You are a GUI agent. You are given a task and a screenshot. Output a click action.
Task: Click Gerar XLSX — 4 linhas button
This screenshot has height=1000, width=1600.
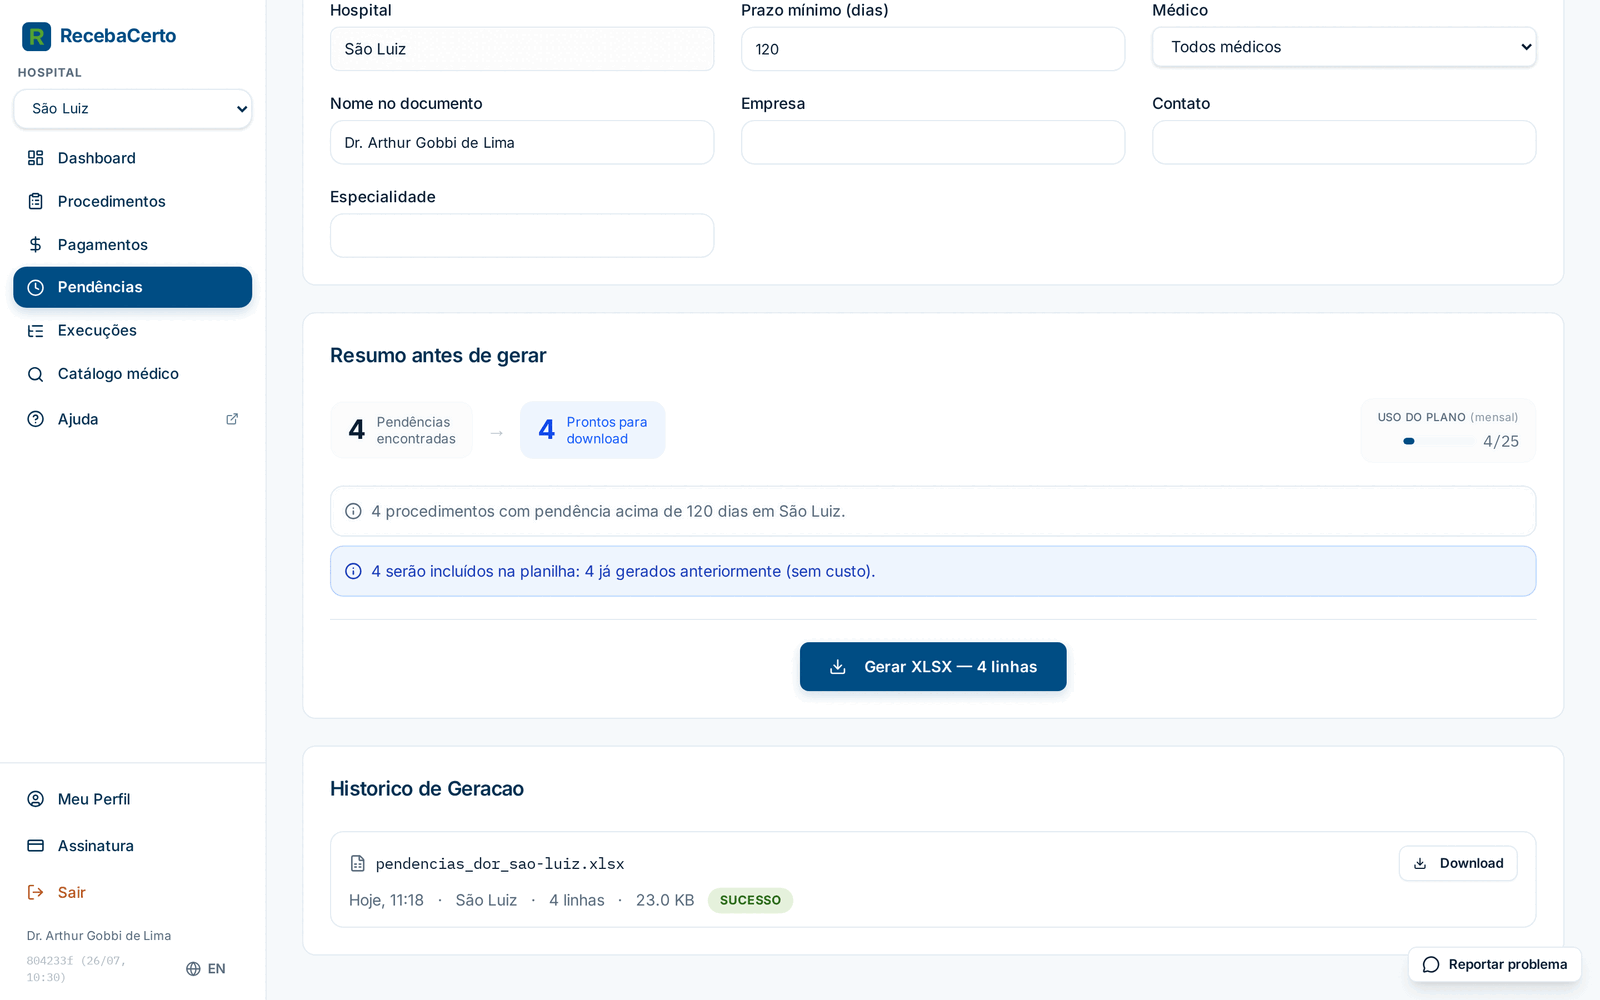coord(933,667)
